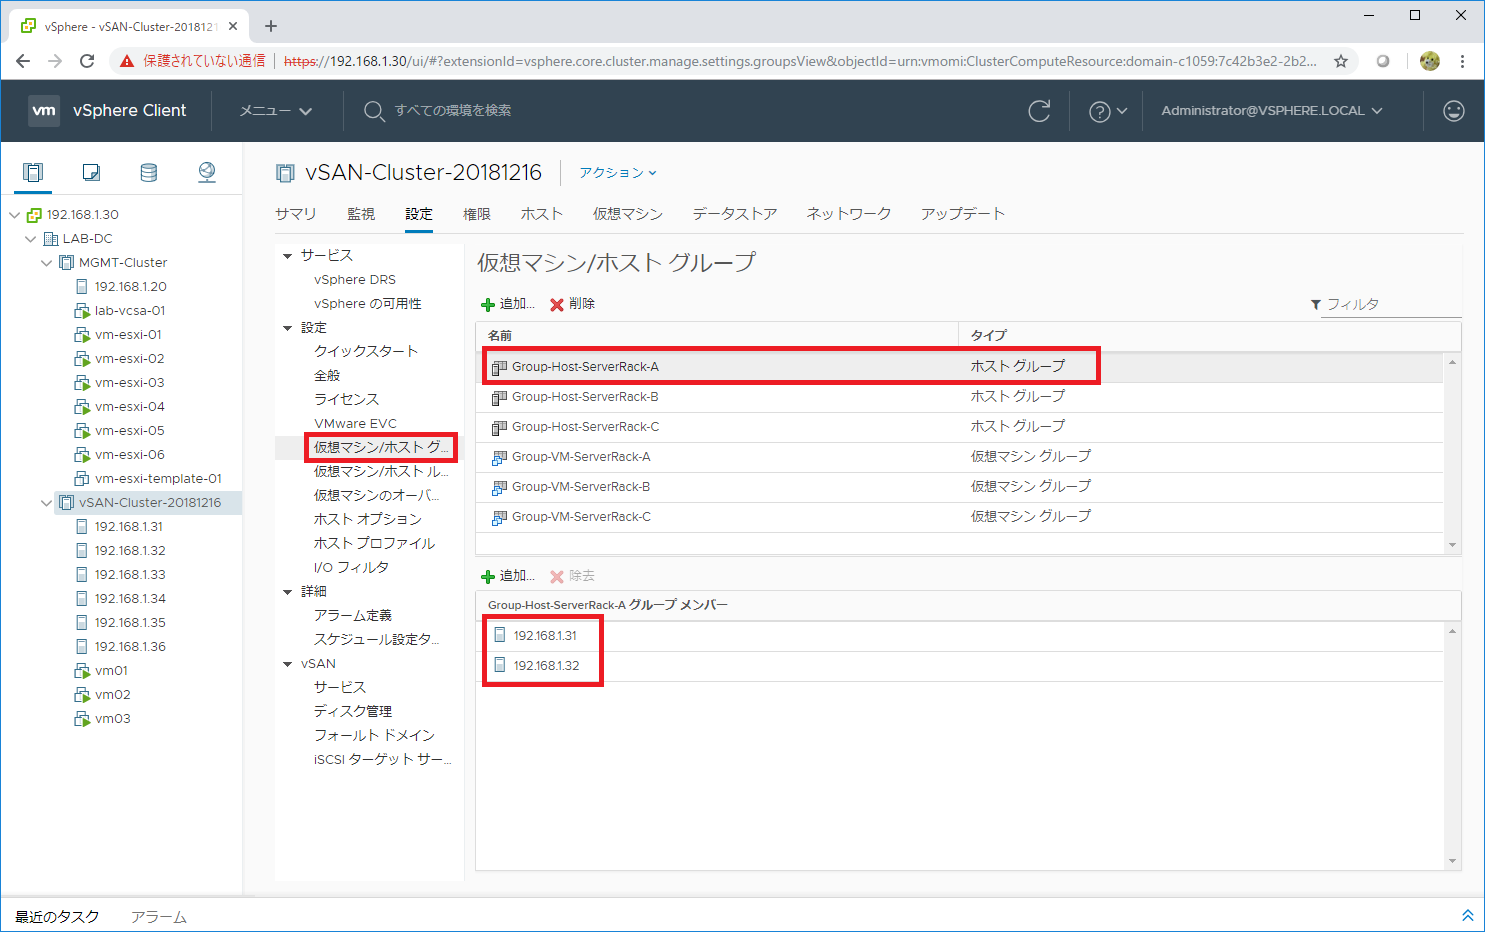Viewport: 1485px width, 932px height.
Task: Click the search magnifier icon
Action: coord(374,111)
